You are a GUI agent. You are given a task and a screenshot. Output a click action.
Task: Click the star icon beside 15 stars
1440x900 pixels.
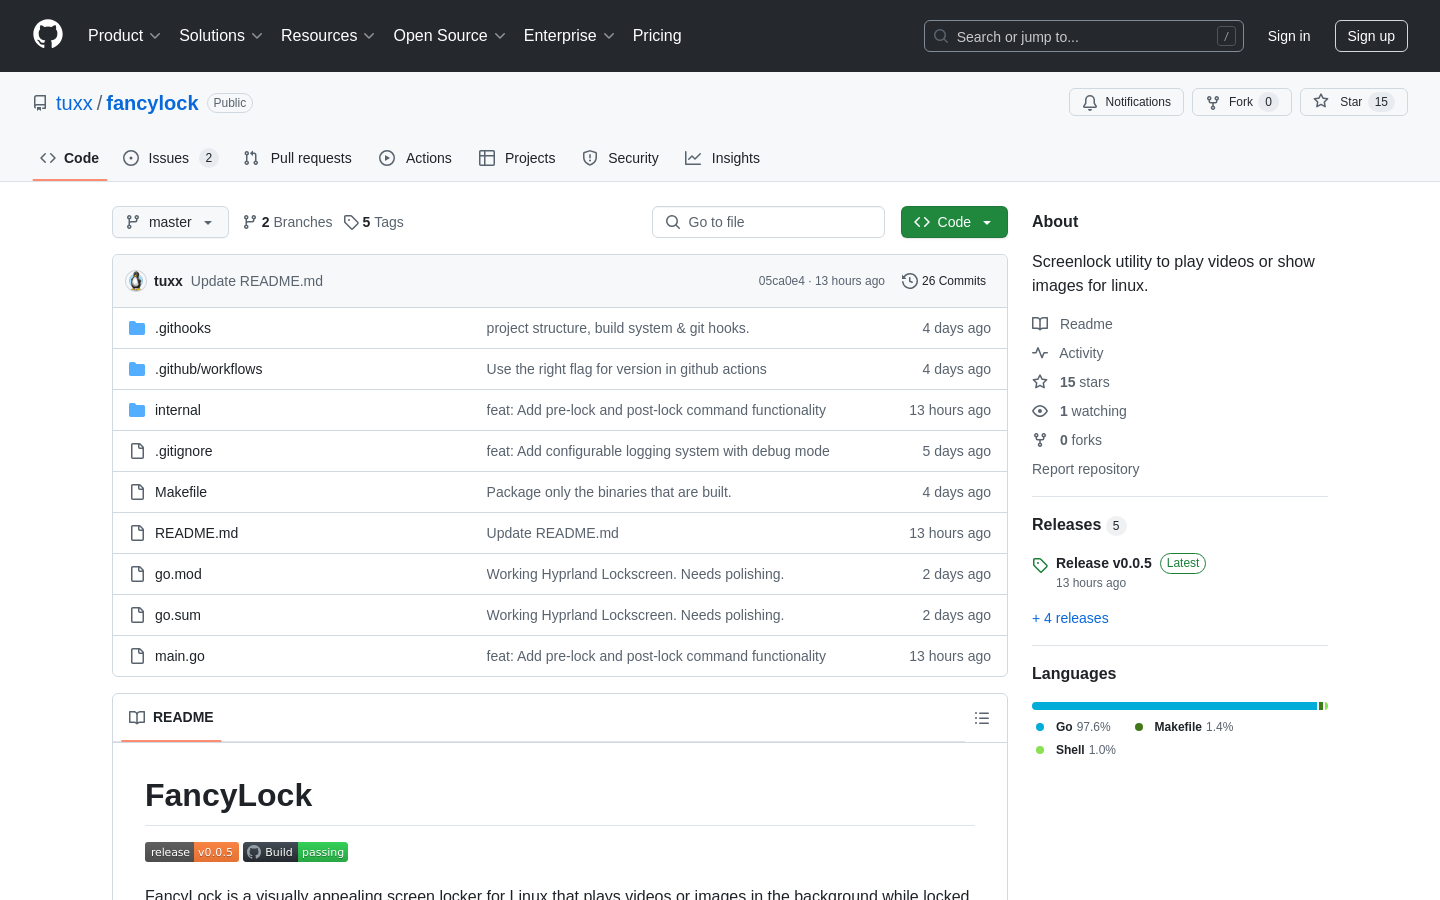[x=1040, y=382]
